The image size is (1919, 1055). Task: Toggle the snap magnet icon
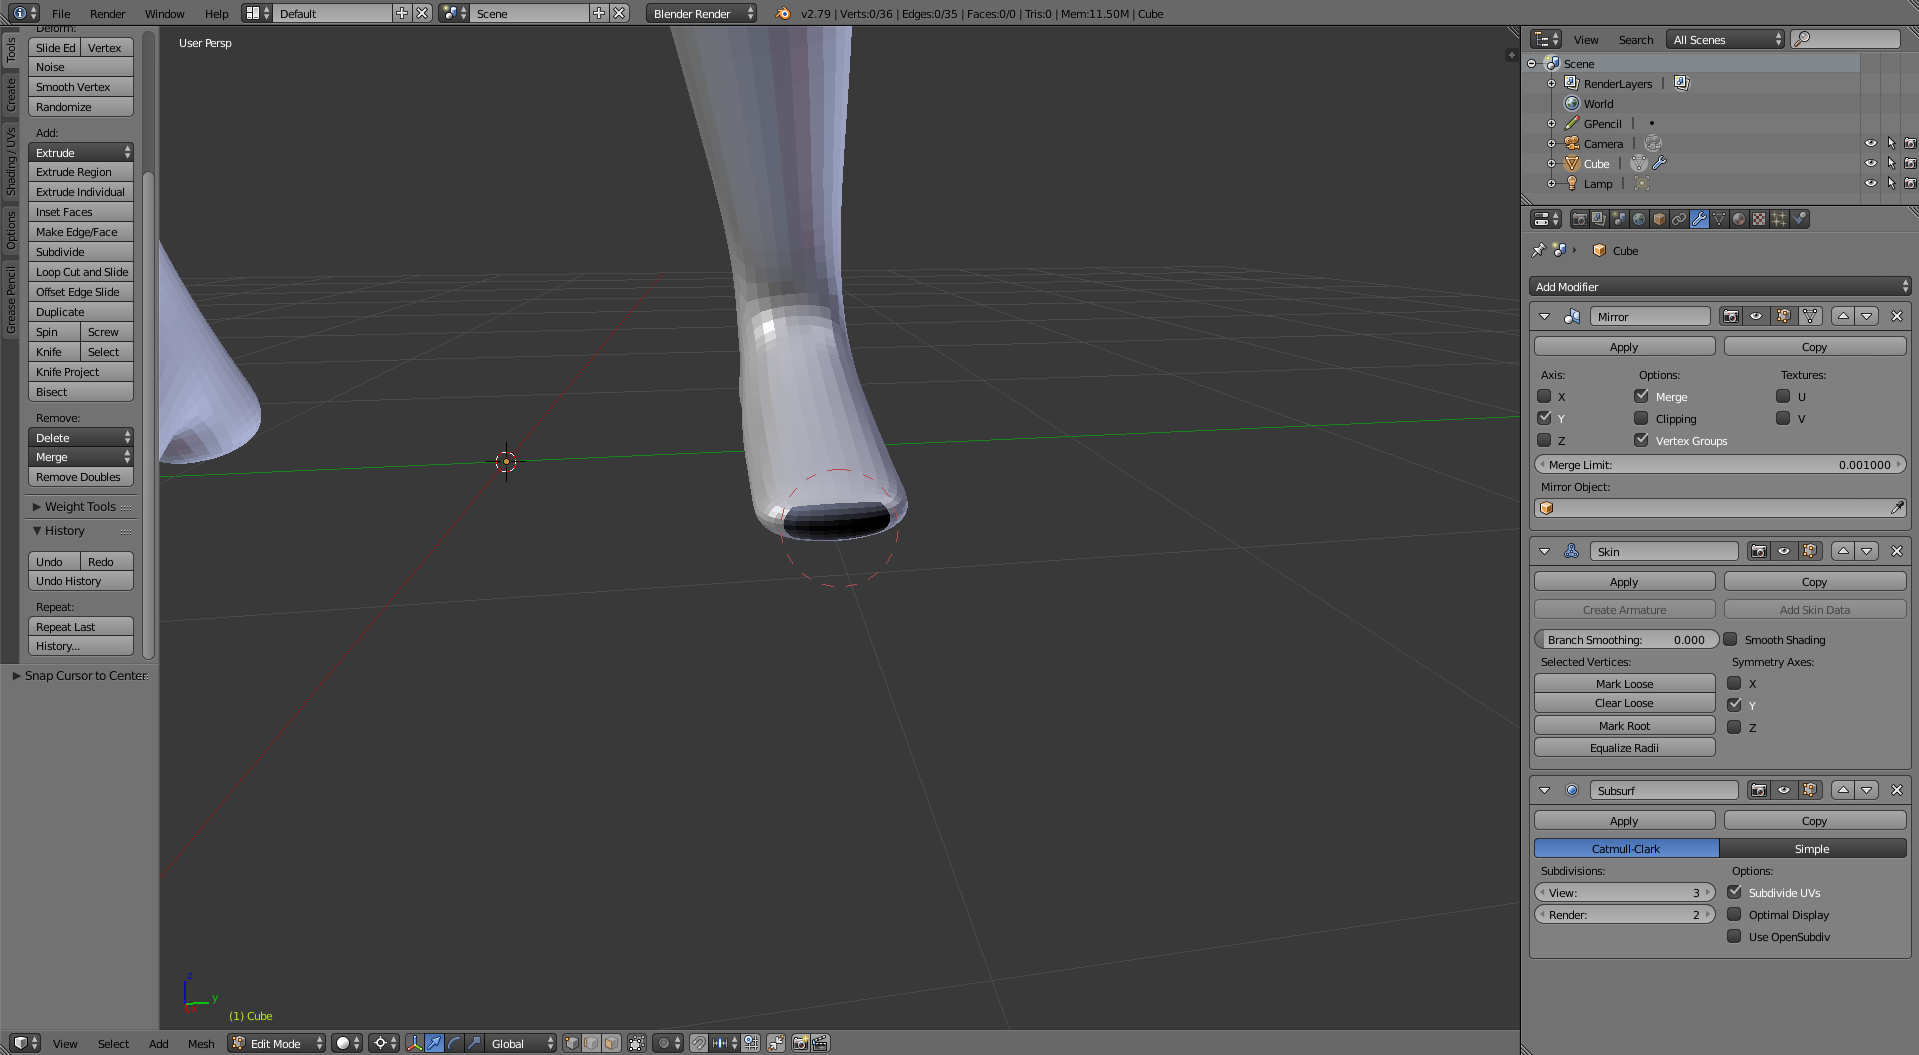tap(699, 1043)
